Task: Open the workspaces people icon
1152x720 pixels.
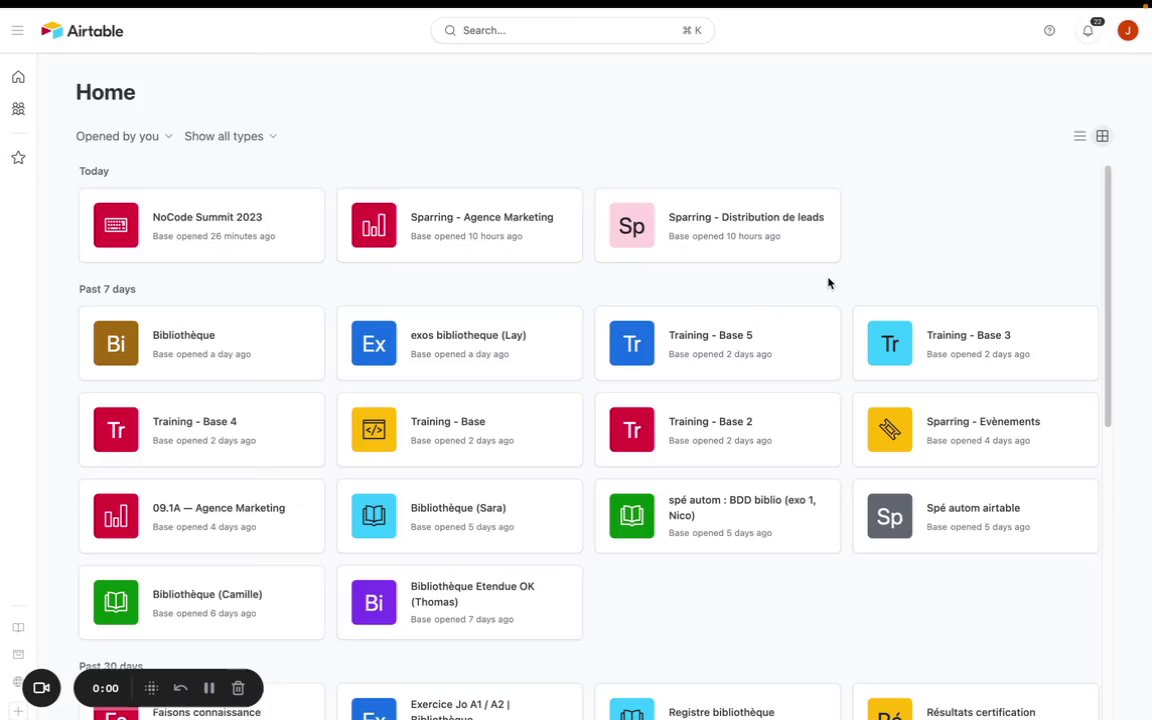Action: 18,109
